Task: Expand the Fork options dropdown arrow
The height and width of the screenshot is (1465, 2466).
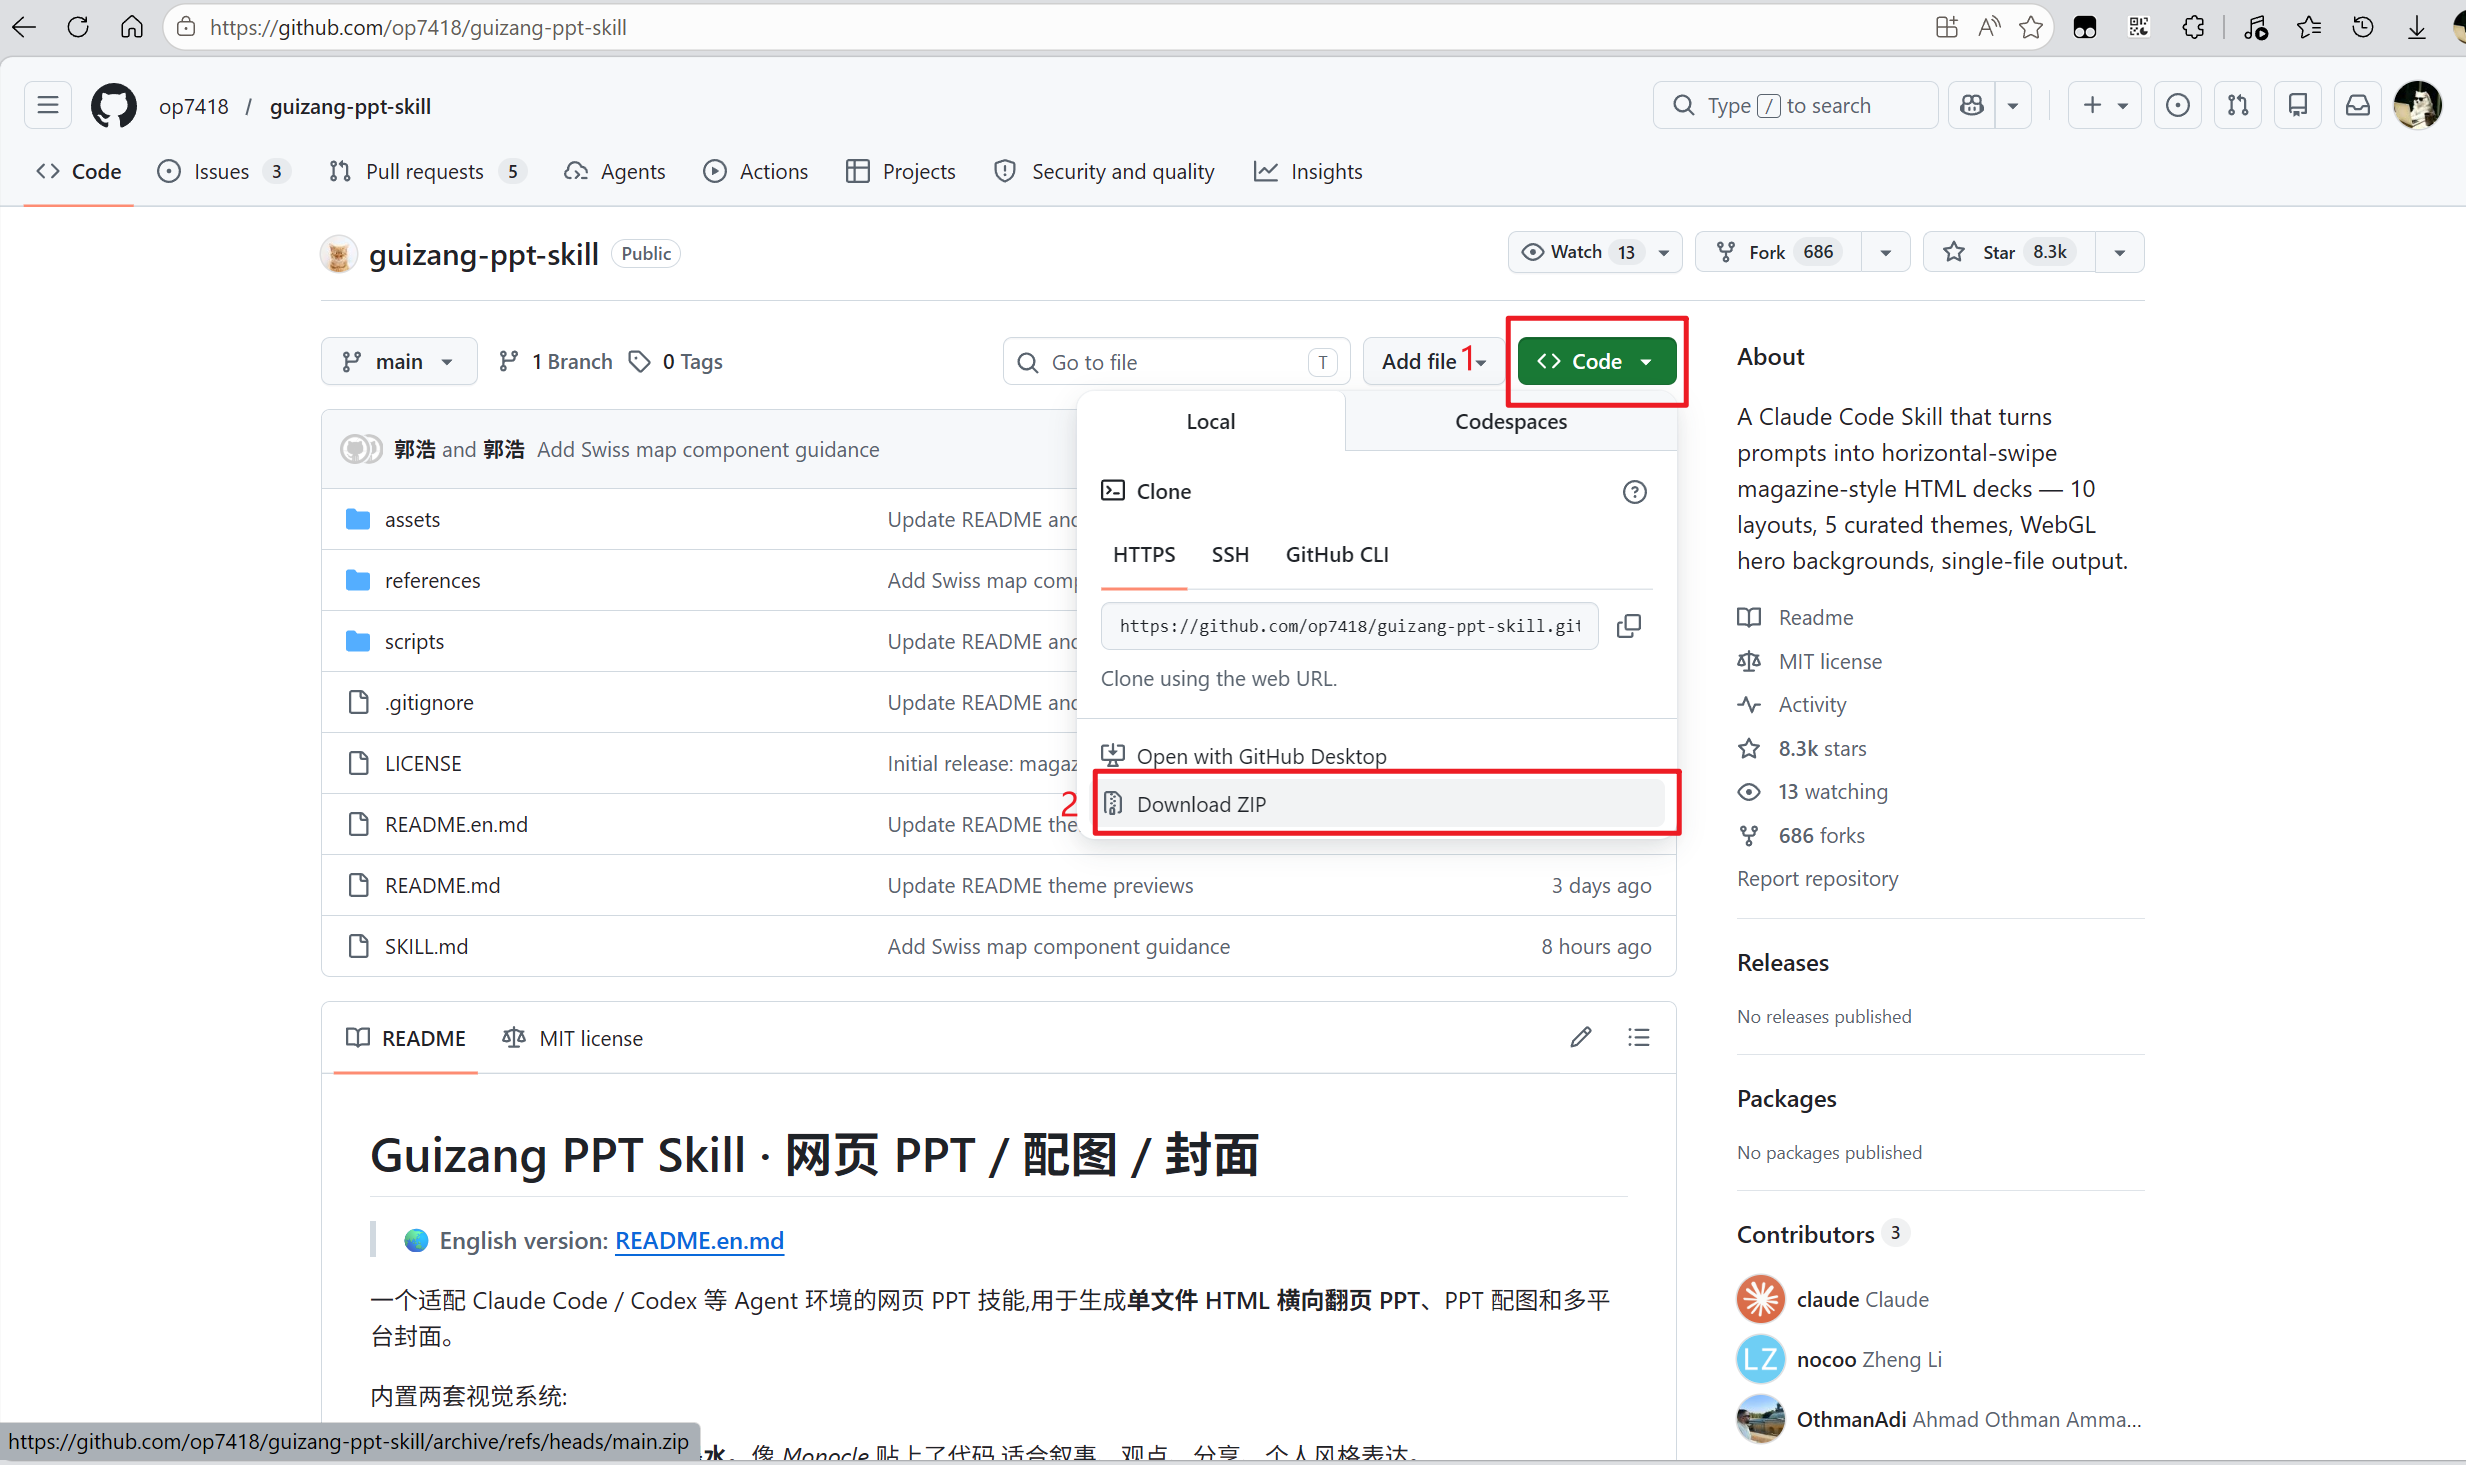Action: pos(1885,252)
